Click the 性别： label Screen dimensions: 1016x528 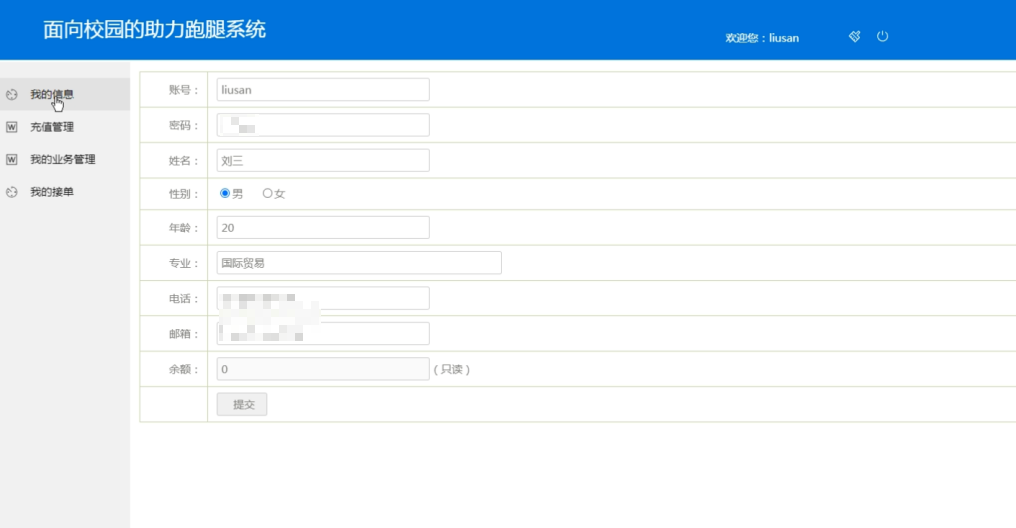(x=183, y=194)
